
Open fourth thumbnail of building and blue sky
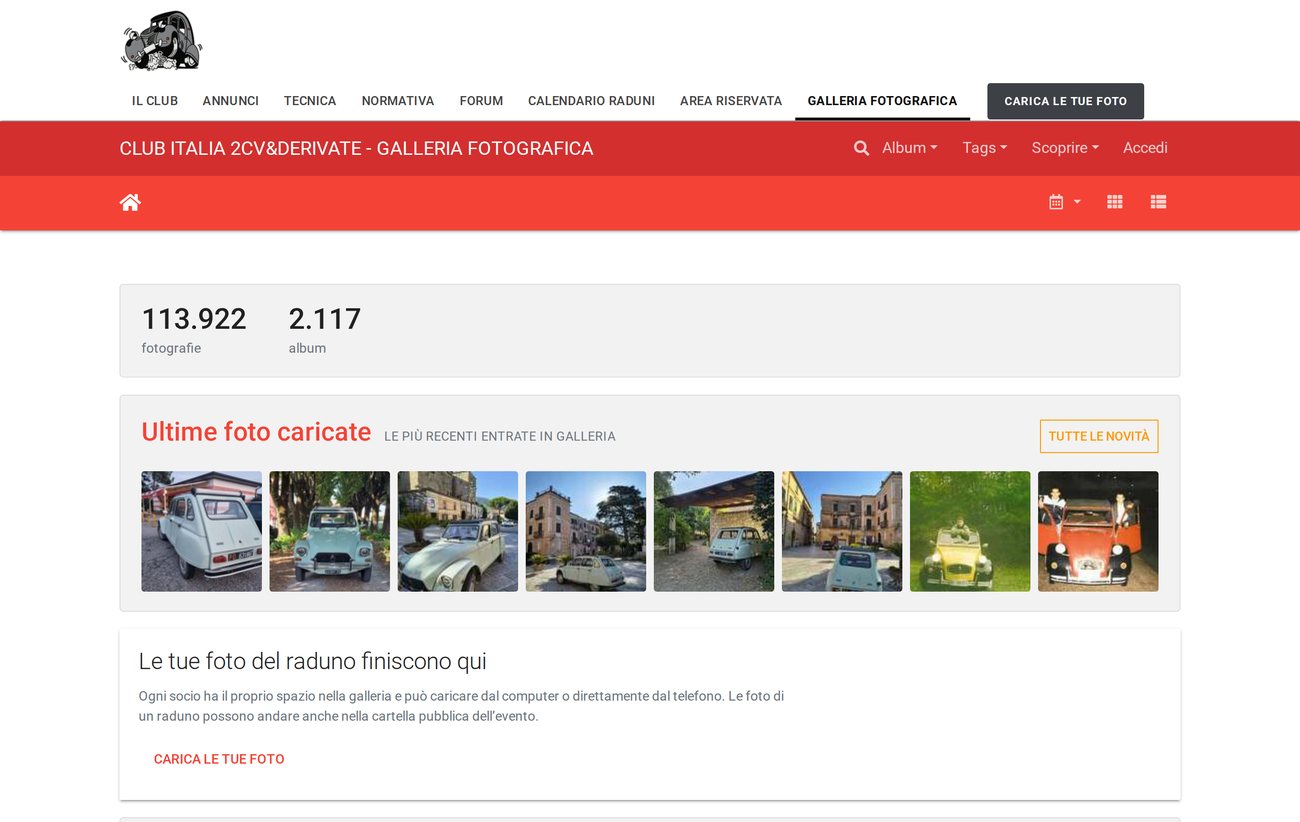coord(585,531)
